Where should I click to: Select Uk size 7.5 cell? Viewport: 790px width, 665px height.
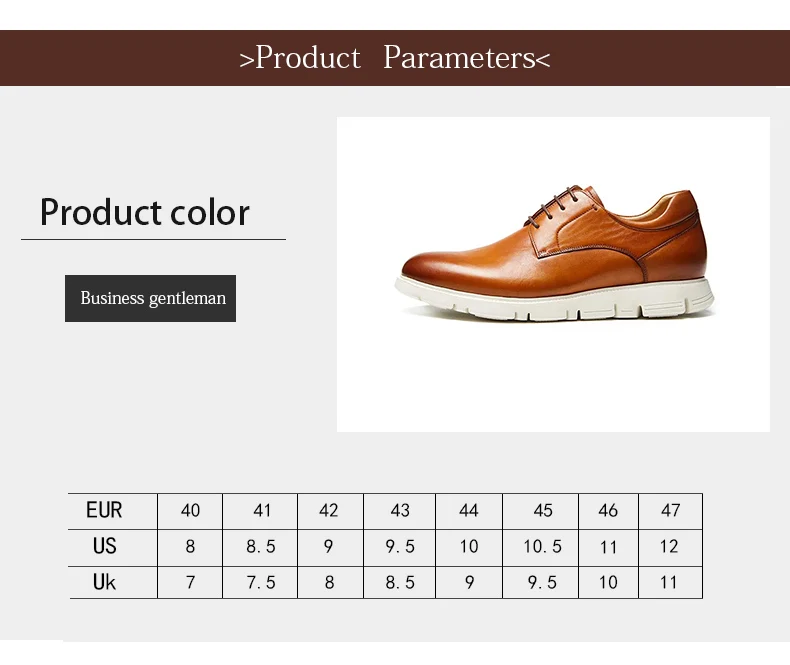click(x=261, y=583)
